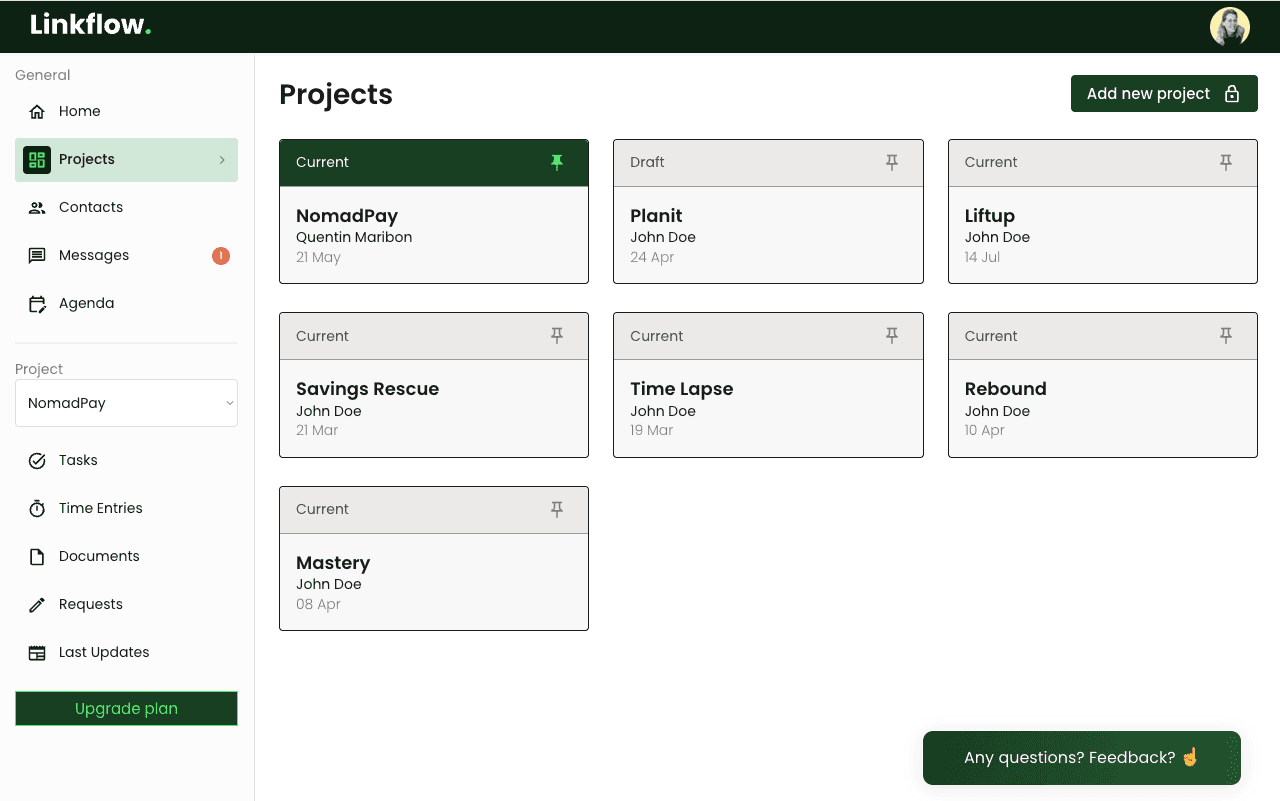Pin the Rebound project
This screenshot has width=1280, height=801.
(x=1226, y=336)
